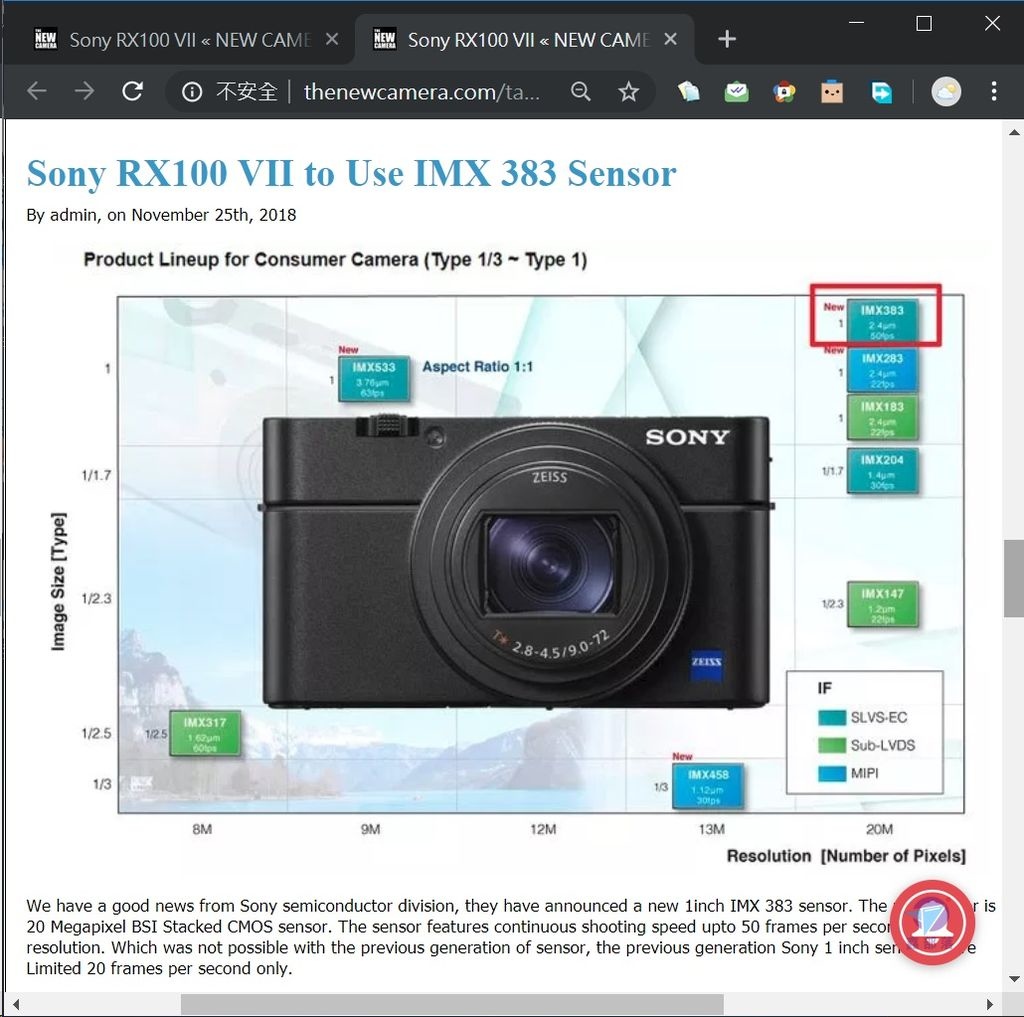Click the thenewcamera.com address bar
Viewport: 1024px width, 1017px height.
pyautogui.click(x=422, y=92)
